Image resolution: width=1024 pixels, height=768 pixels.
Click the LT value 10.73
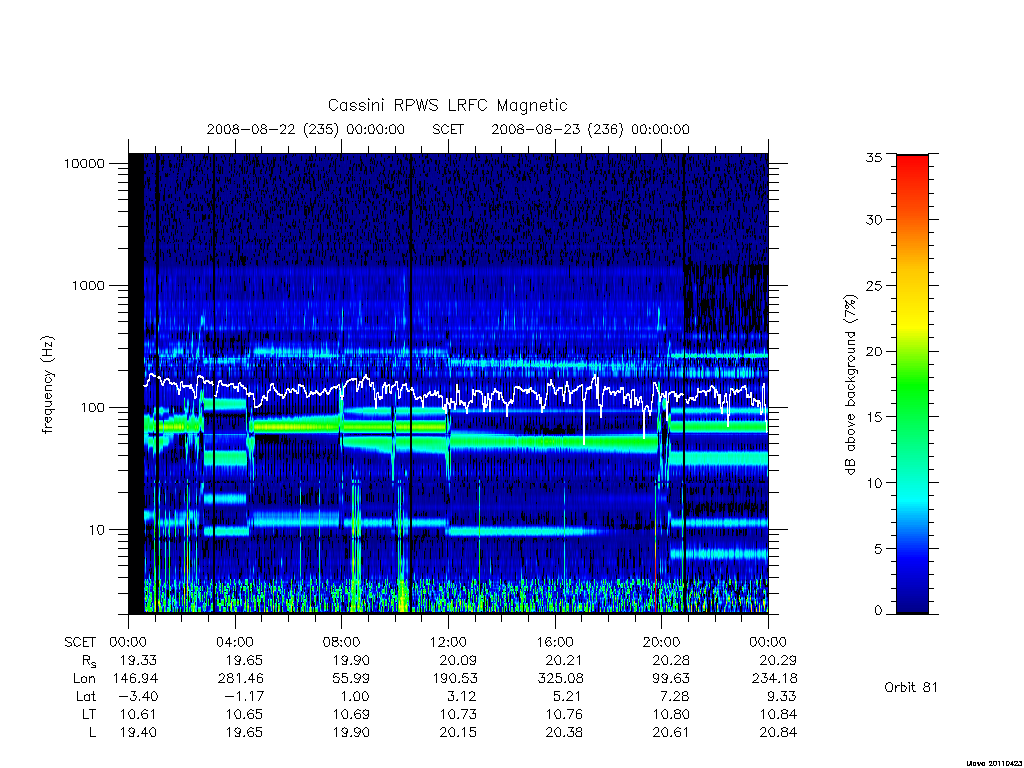coord(458,714)
